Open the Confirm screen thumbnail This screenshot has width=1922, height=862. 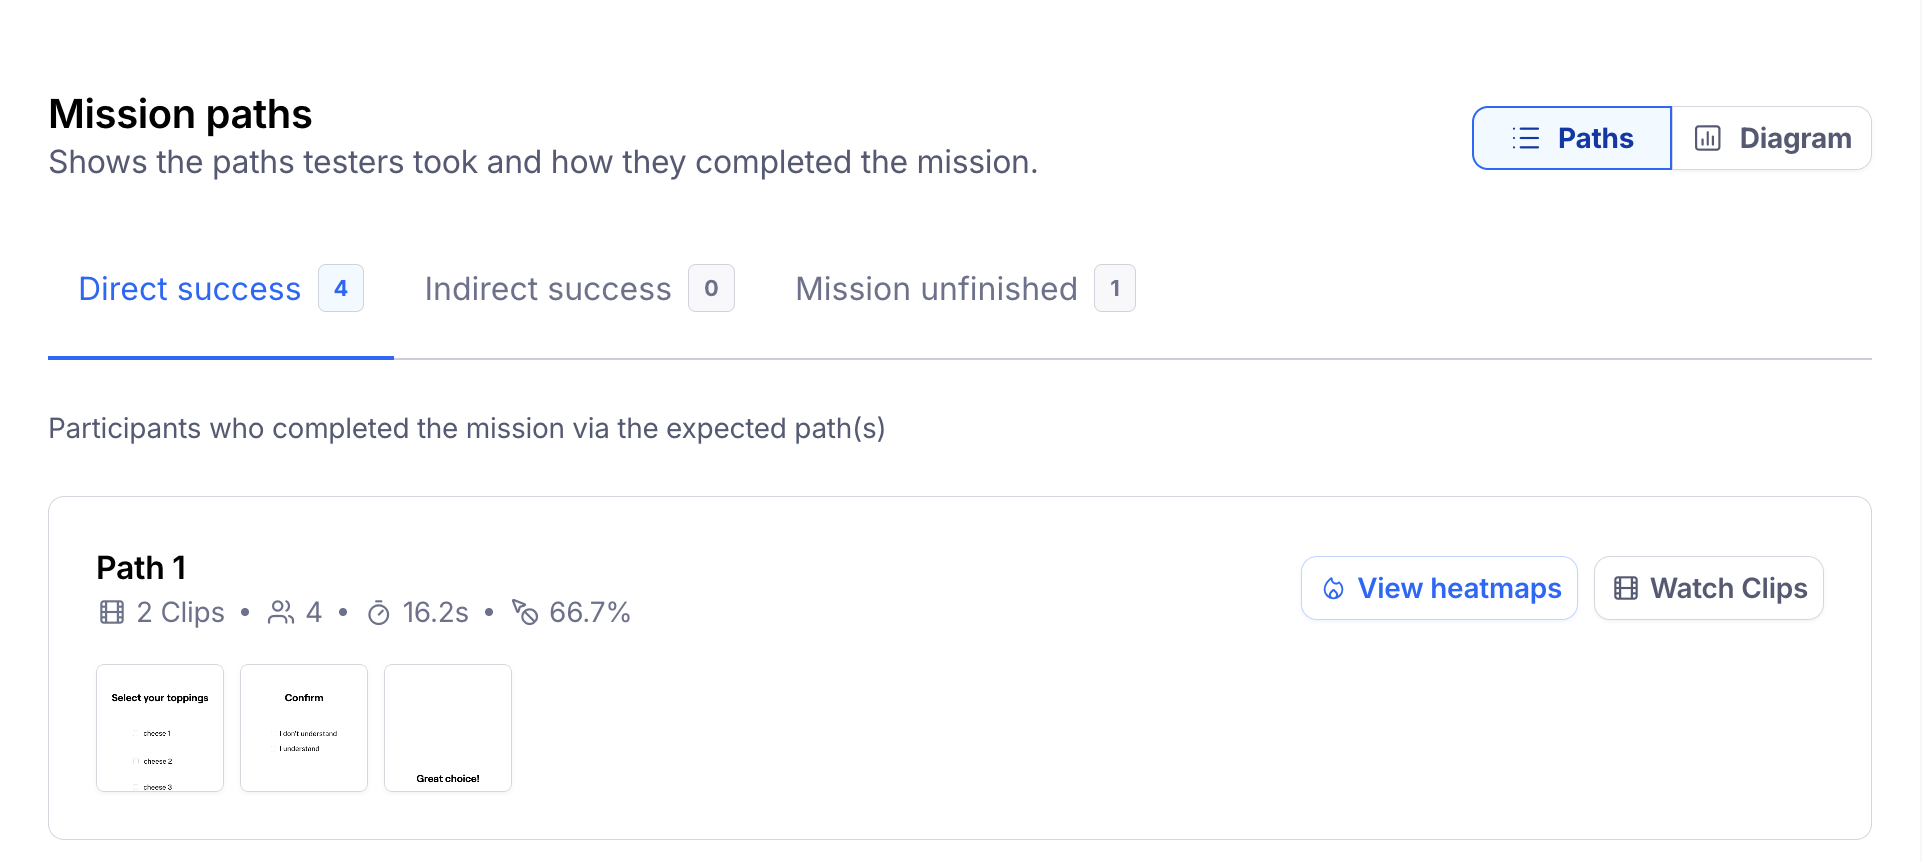coord(304,728)
